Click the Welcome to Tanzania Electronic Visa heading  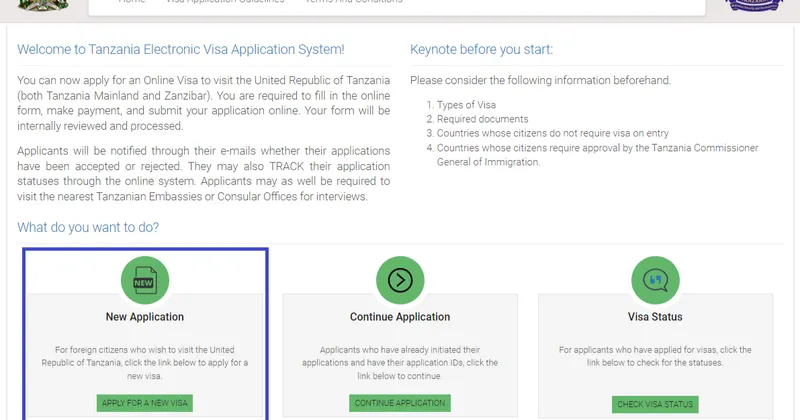pos(181,49)
